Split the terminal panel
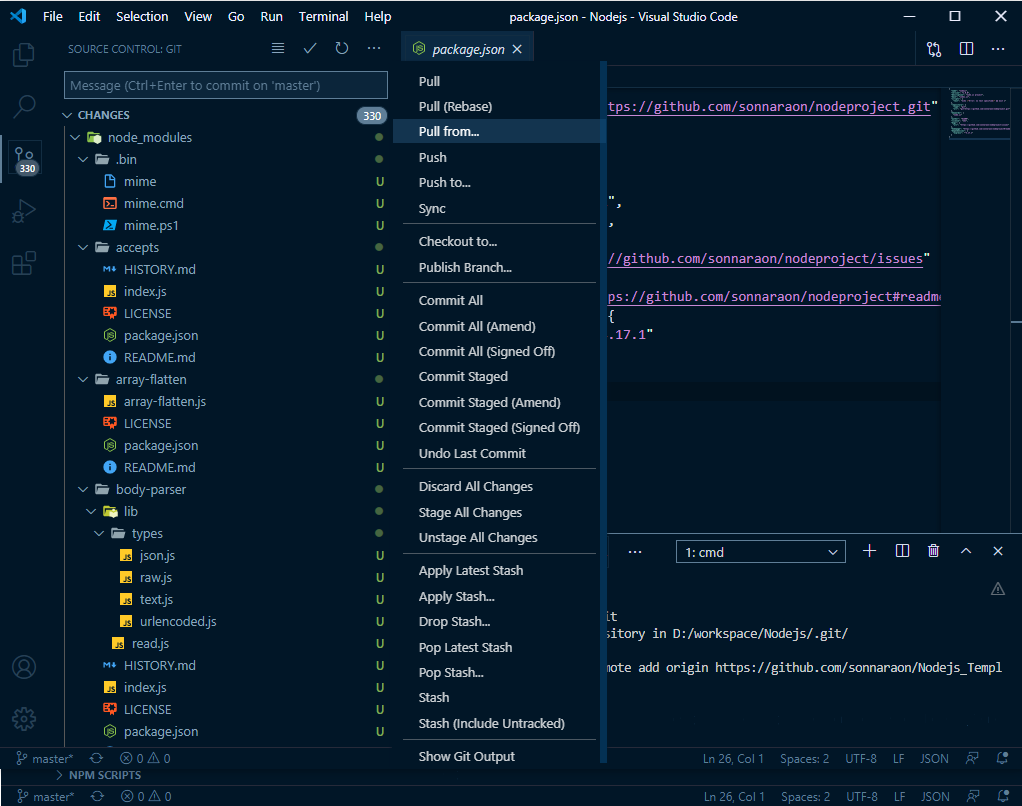The image size is (1022, 806). pos(902,551)
